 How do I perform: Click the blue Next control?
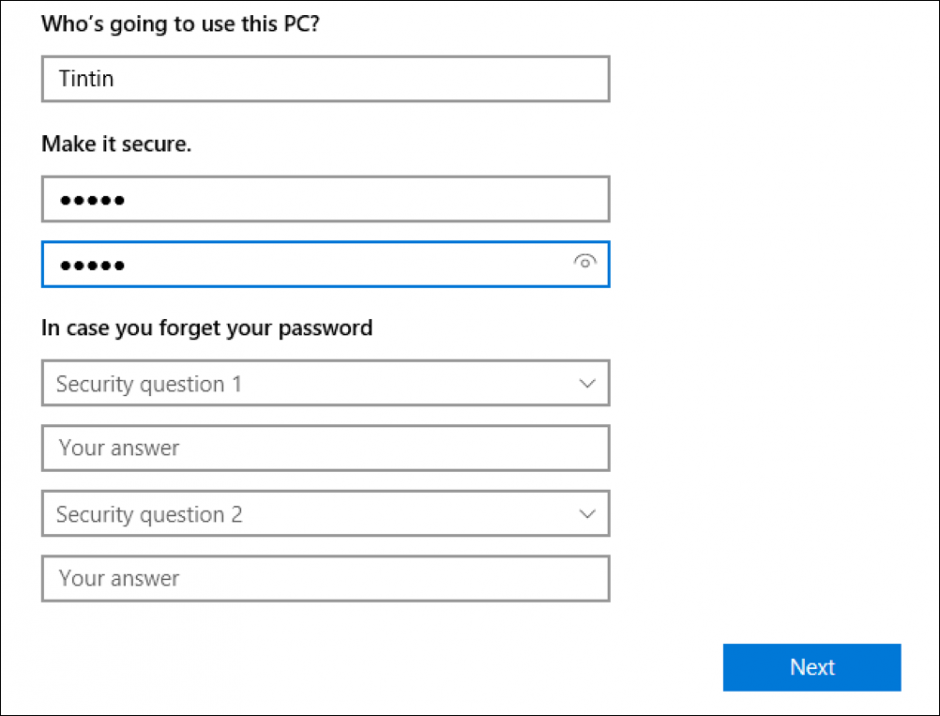811,667
